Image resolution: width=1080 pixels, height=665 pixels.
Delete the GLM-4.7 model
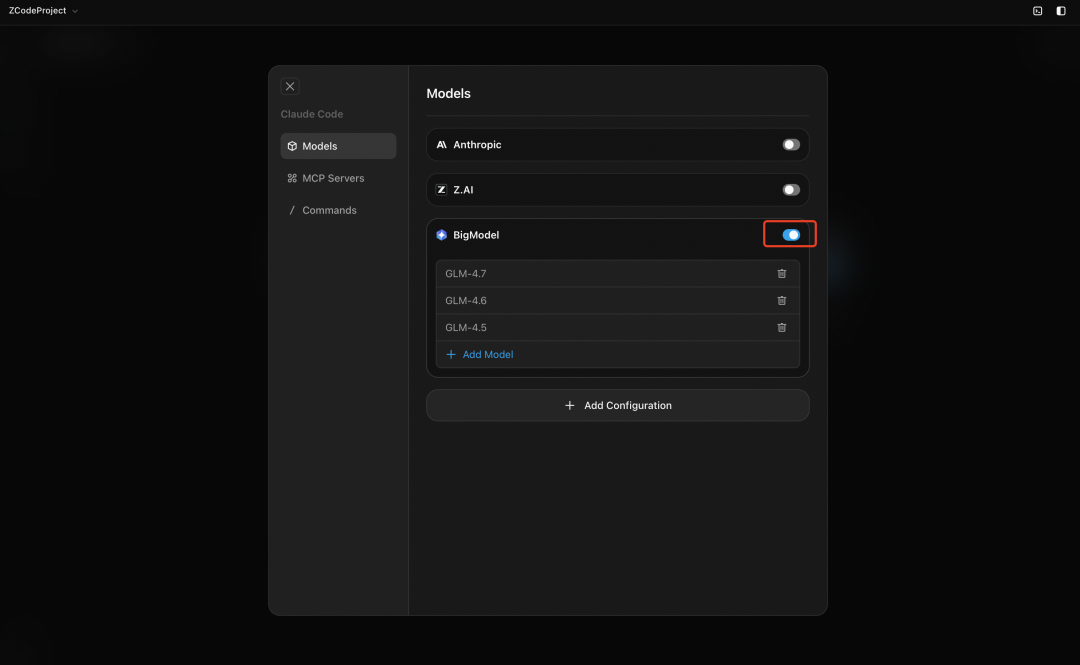(x=782, y=274)
